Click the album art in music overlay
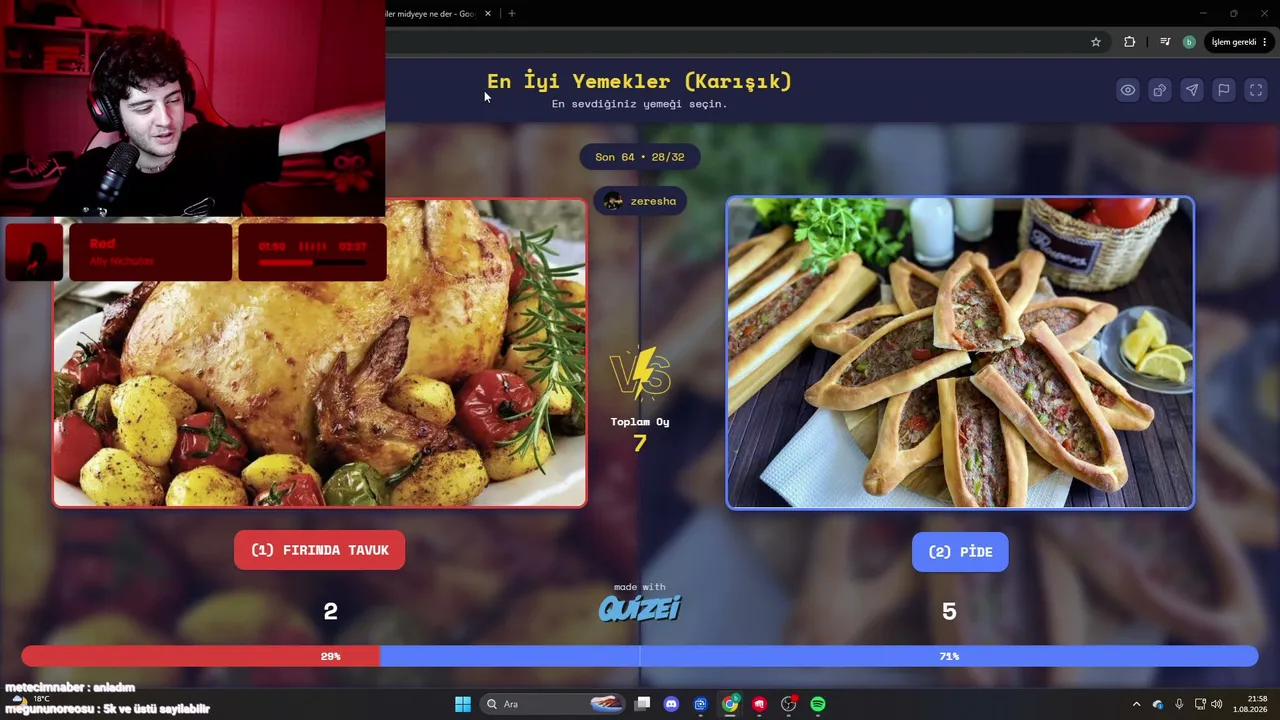 34,252
